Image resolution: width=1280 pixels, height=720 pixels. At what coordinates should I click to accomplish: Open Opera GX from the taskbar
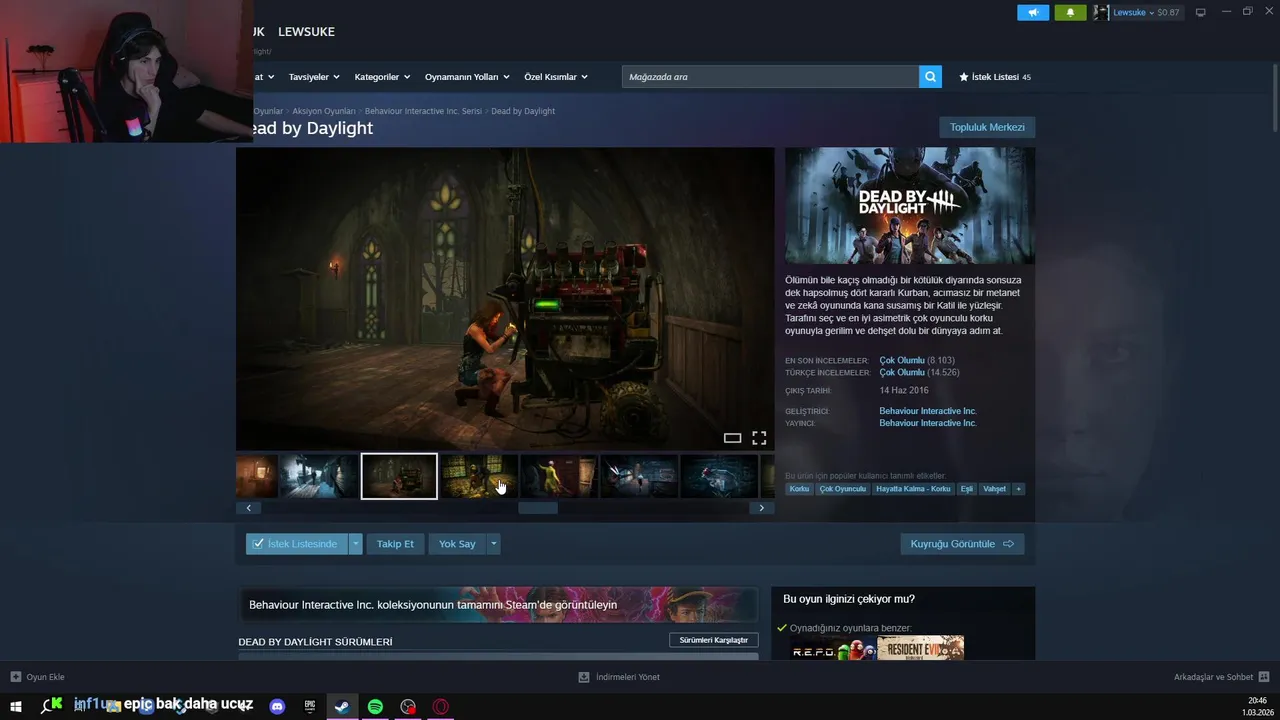[440, 706]
